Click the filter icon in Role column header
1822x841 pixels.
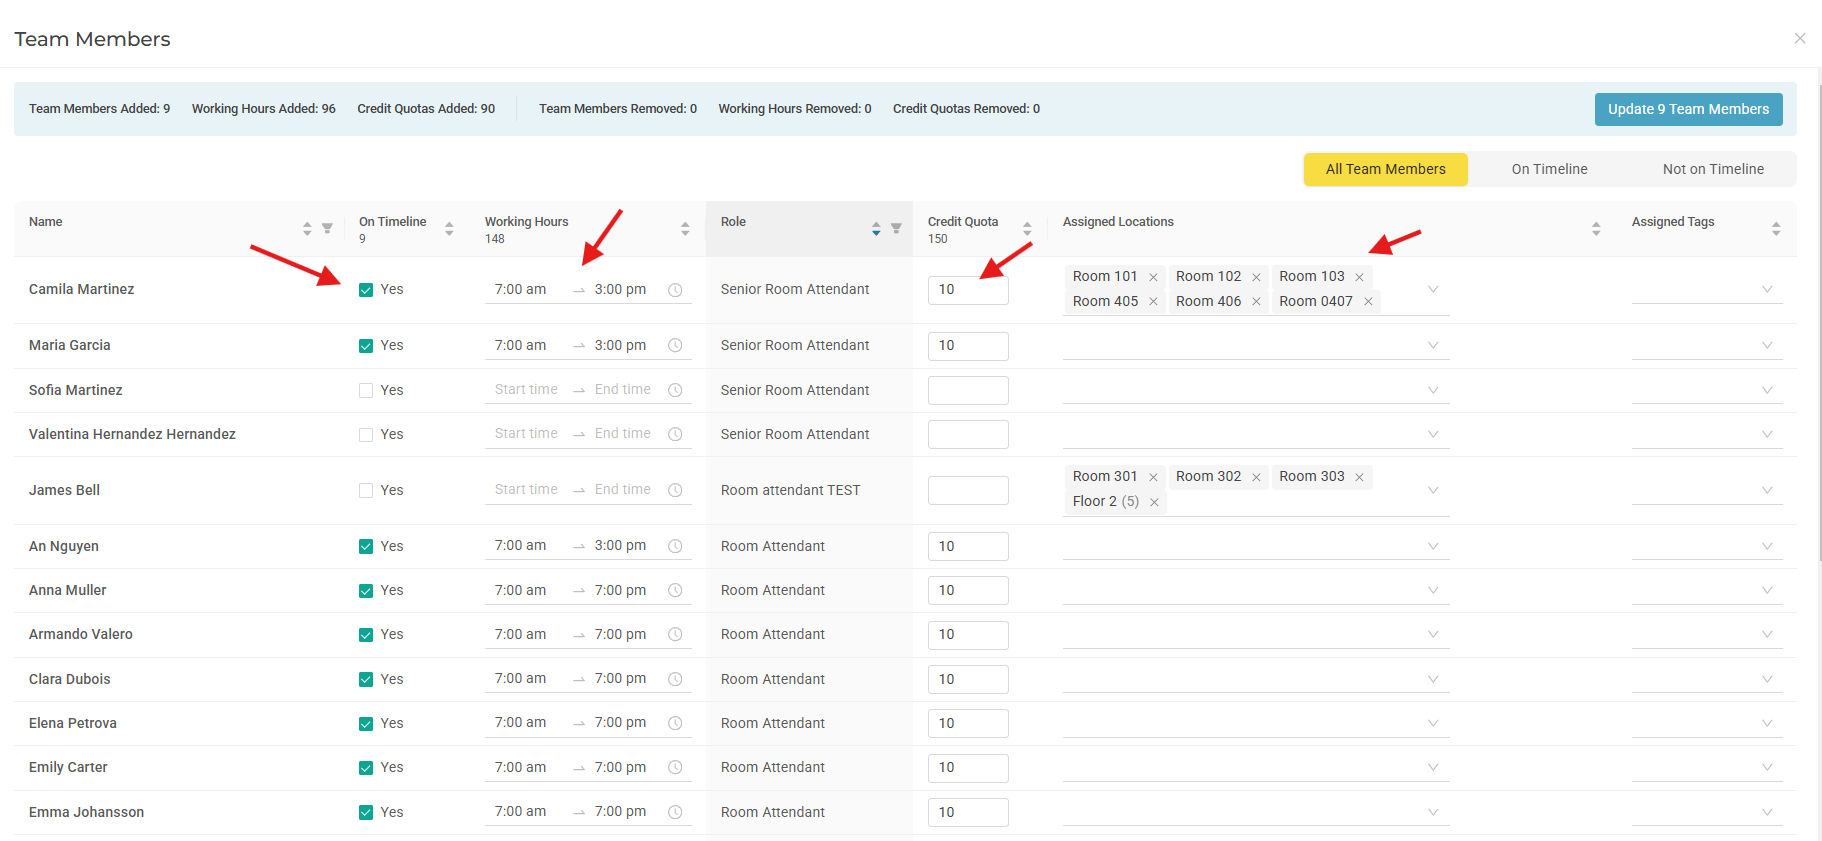tap(896, 229)
